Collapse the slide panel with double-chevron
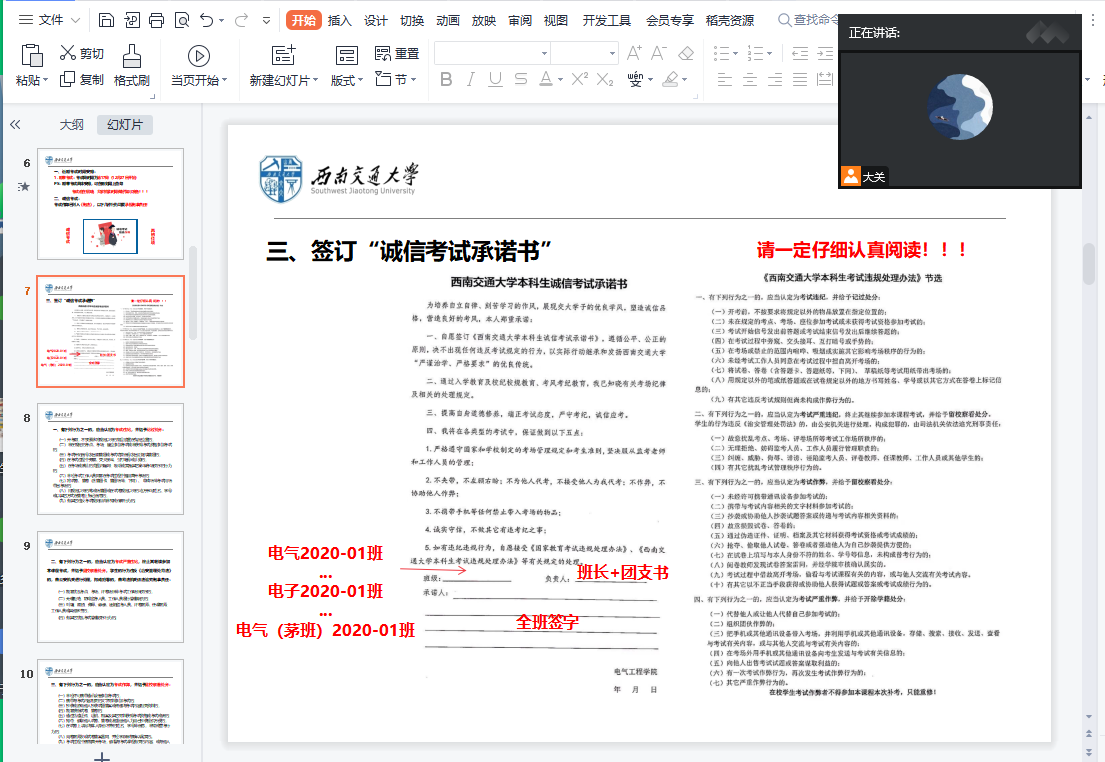1105x762 pixels. pyautogui.click(x=15, y=125)
